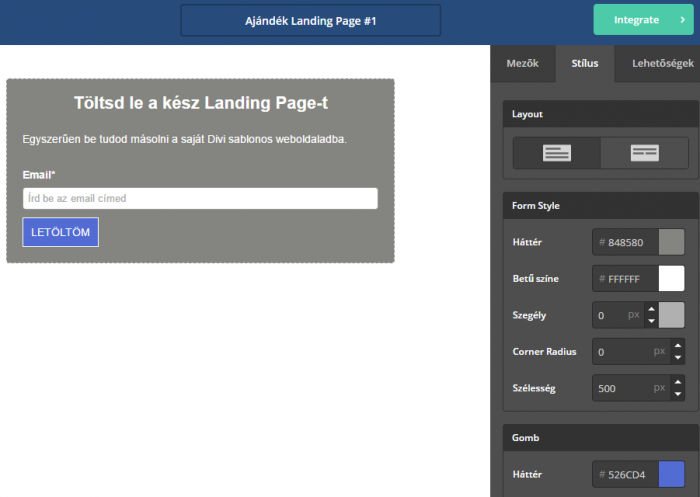This screenshot has width=700, height=497.
Task: Increase the Szélesség width value
Action: tap(678, 381)
